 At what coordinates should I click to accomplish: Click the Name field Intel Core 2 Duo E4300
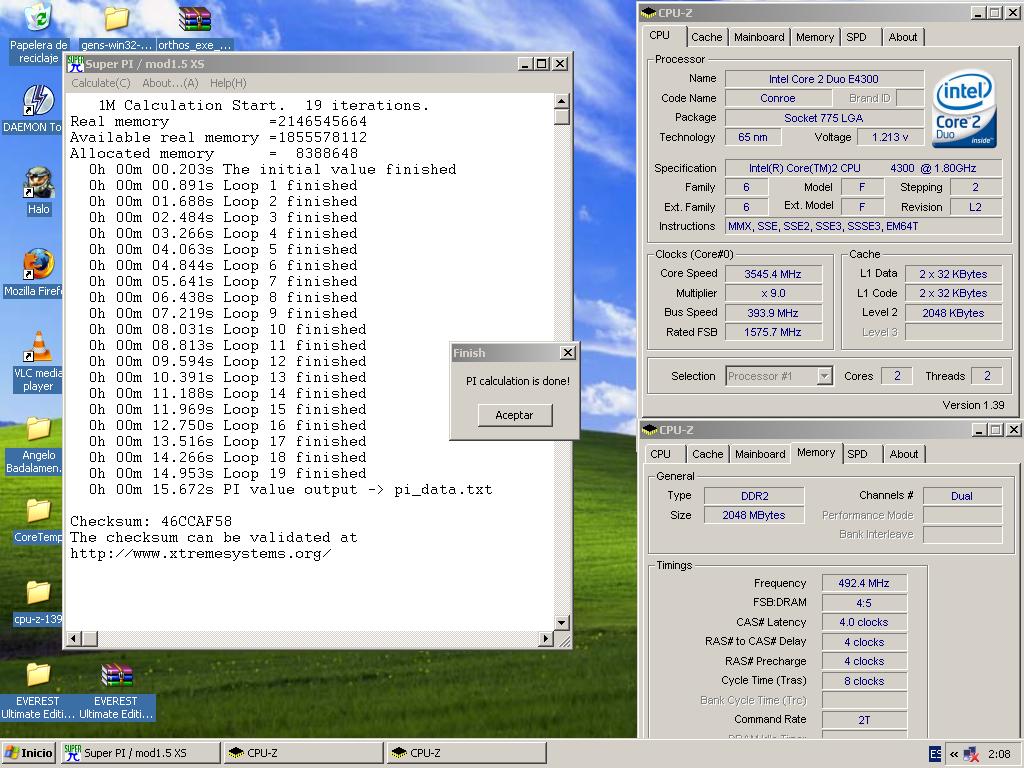[x=824, y=79]
